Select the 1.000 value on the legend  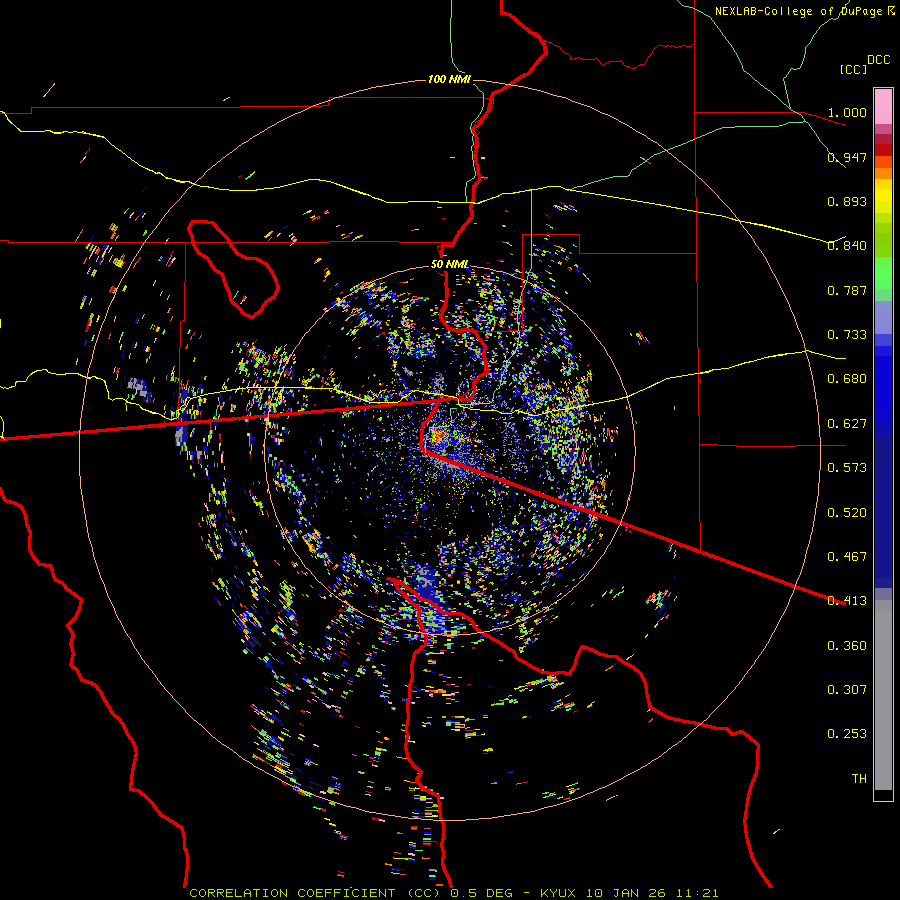[x=847, y=112]
